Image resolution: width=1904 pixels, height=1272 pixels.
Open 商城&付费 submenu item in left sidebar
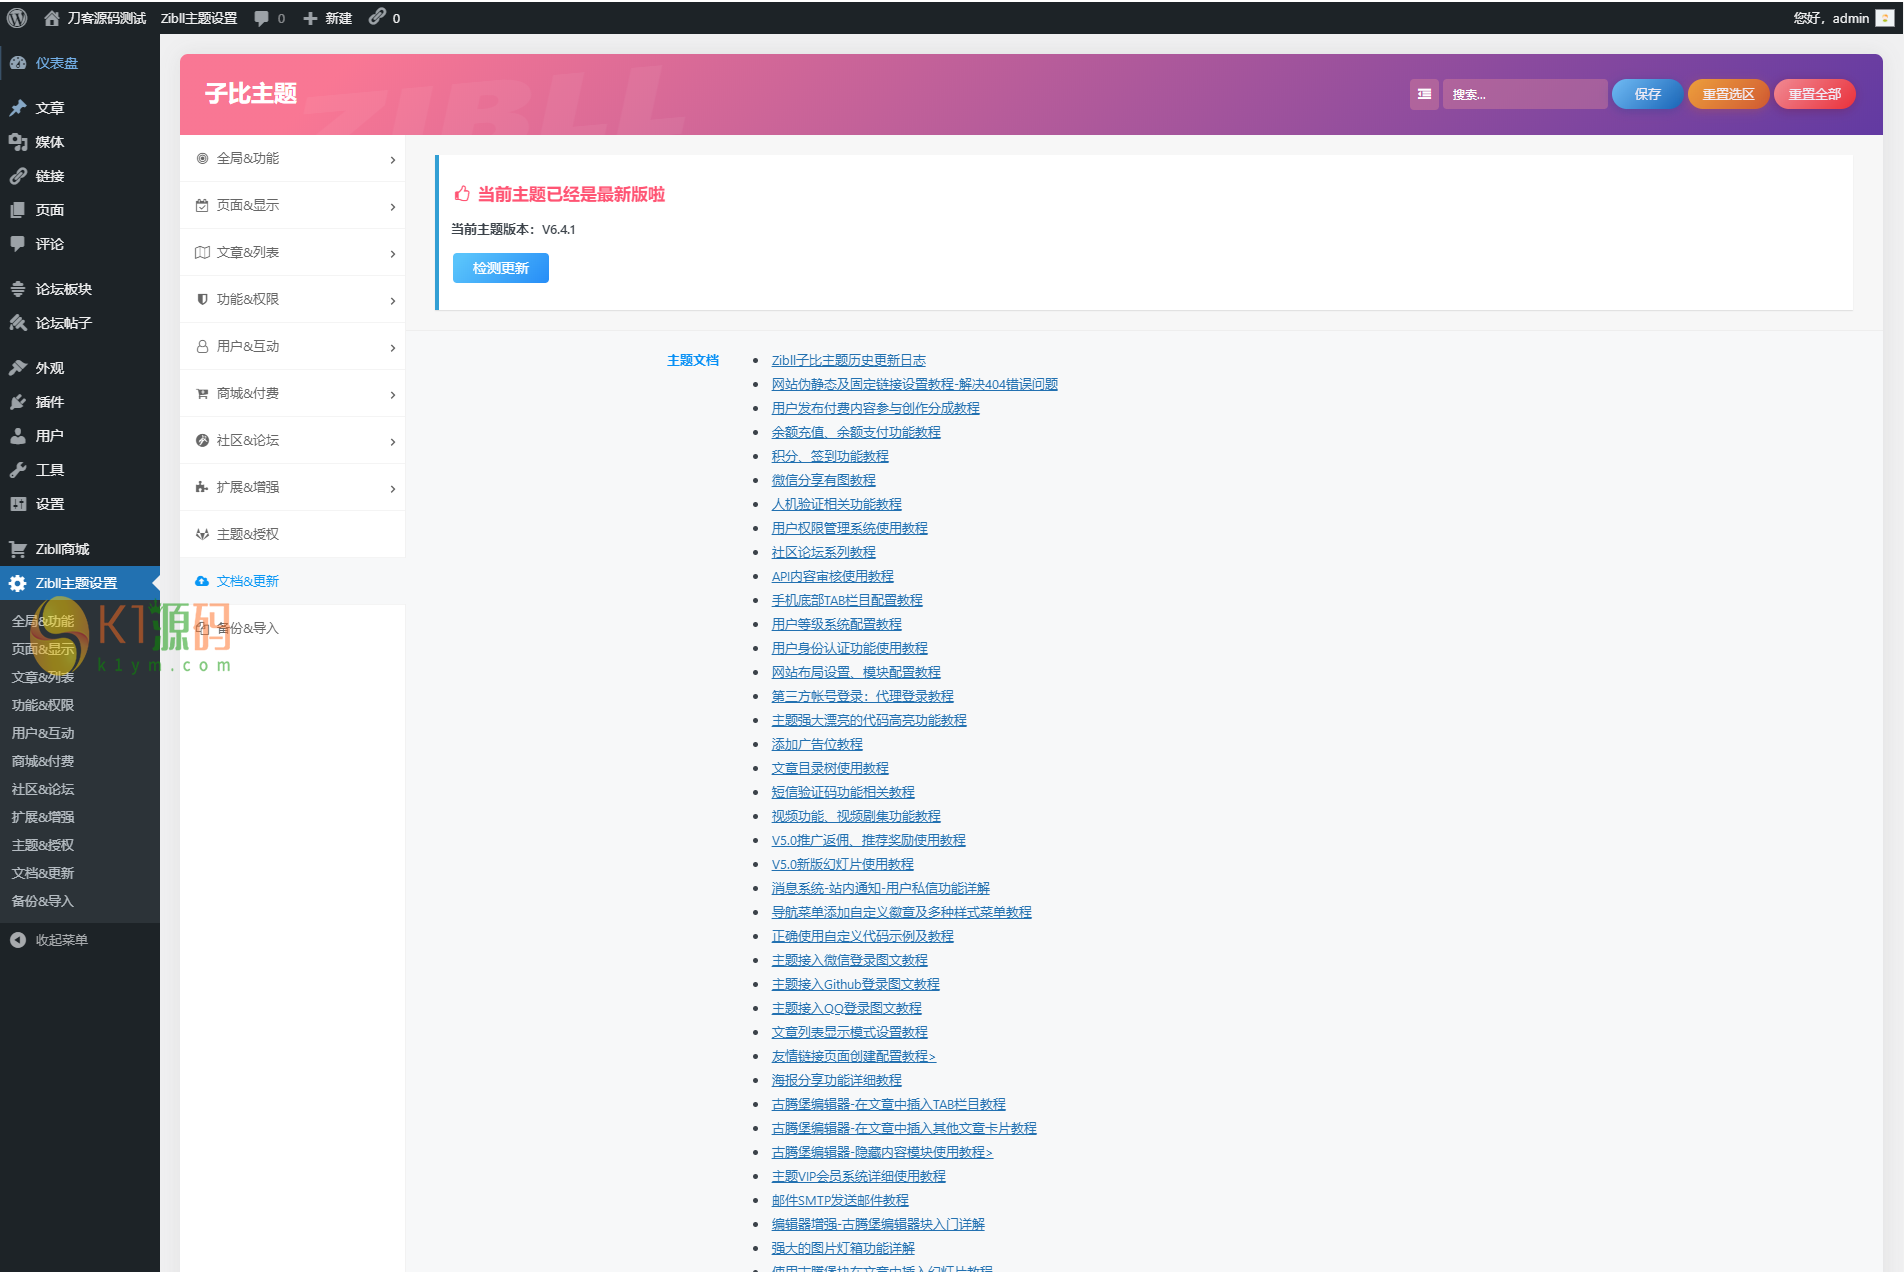point(43,761)
